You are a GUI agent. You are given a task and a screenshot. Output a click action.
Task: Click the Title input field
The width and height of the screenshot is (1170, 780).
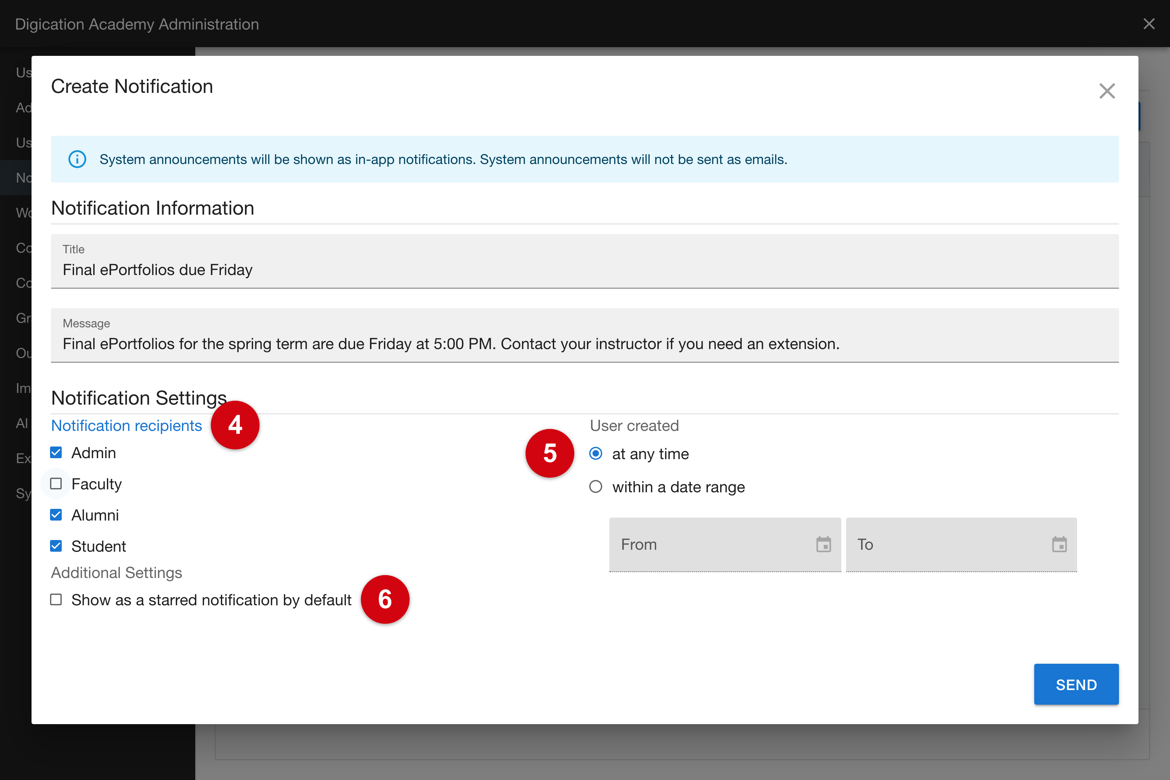pos(584,261)
